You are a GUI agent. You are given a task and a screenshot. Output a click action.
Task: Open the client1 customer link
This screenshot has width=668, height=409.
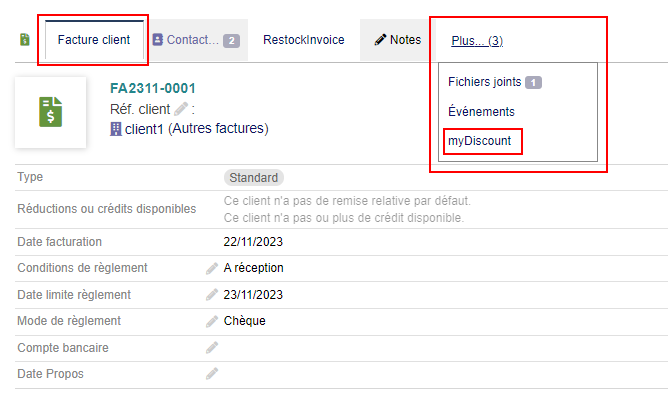[x=144, y=128]
